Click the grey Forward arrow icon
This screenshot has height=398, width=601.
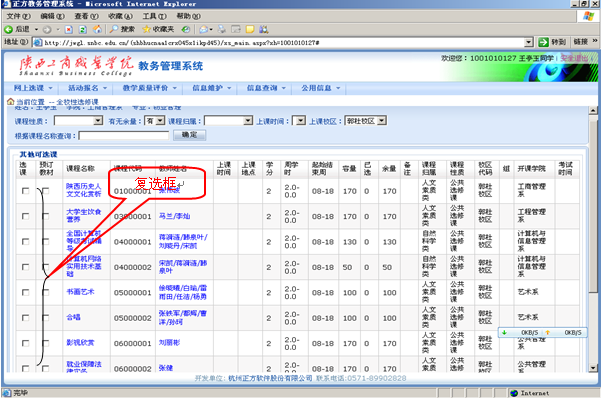[x=47, y=29]
